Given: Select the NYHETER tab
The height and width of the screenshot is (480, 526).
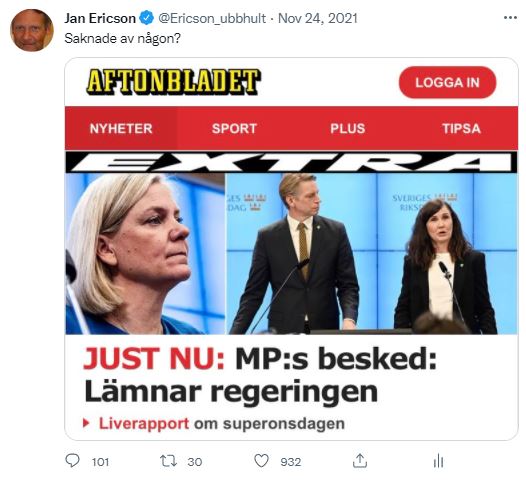Looking at the screenshot, I should (121, 128).
